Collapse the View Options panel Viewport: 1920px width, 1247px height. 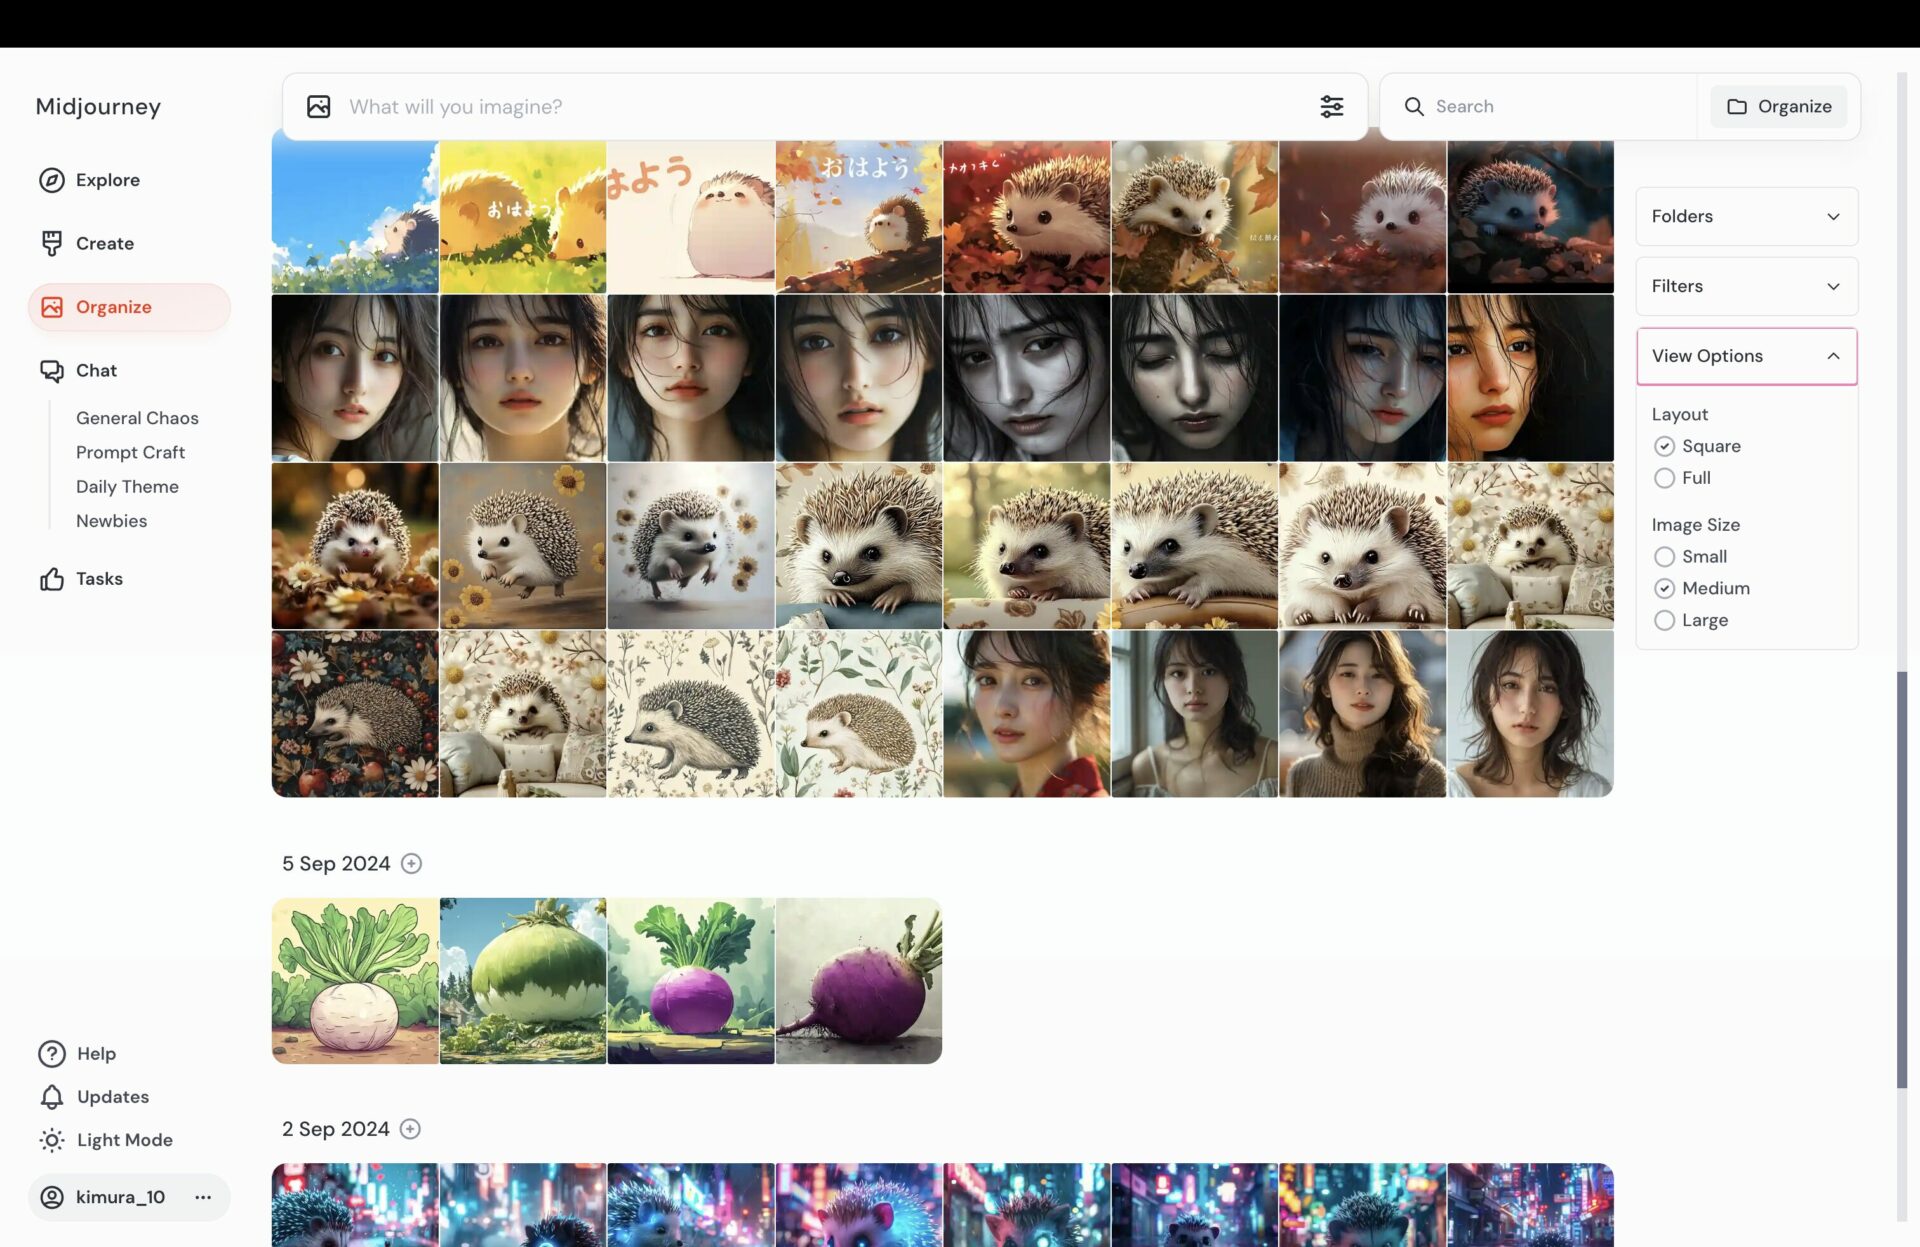pos(1835,355)
